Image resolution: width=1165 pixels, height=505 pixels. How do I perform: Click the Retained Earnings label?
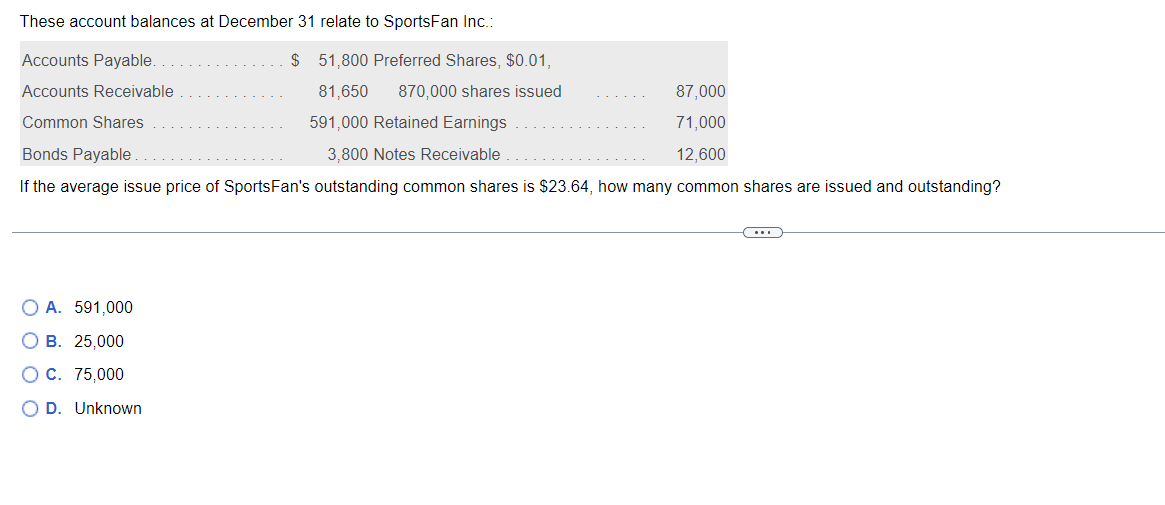440,123
